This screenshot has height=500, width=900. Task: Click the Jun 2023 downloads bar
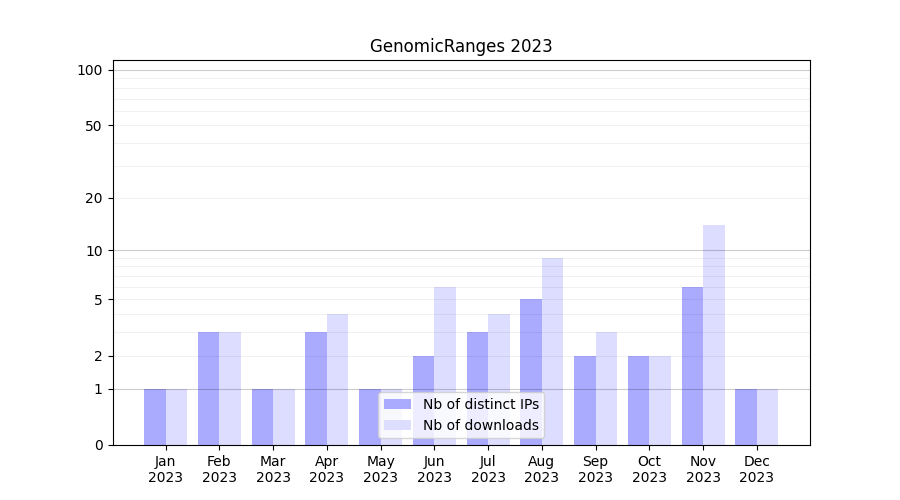point(445,340)
